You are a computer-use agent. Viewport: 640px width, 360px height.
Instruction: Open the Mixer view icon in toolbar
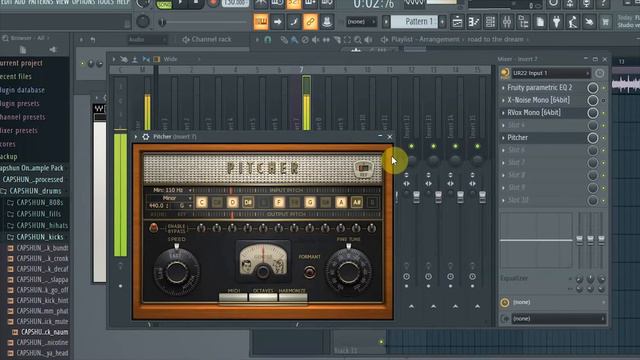tap(507, 22)
